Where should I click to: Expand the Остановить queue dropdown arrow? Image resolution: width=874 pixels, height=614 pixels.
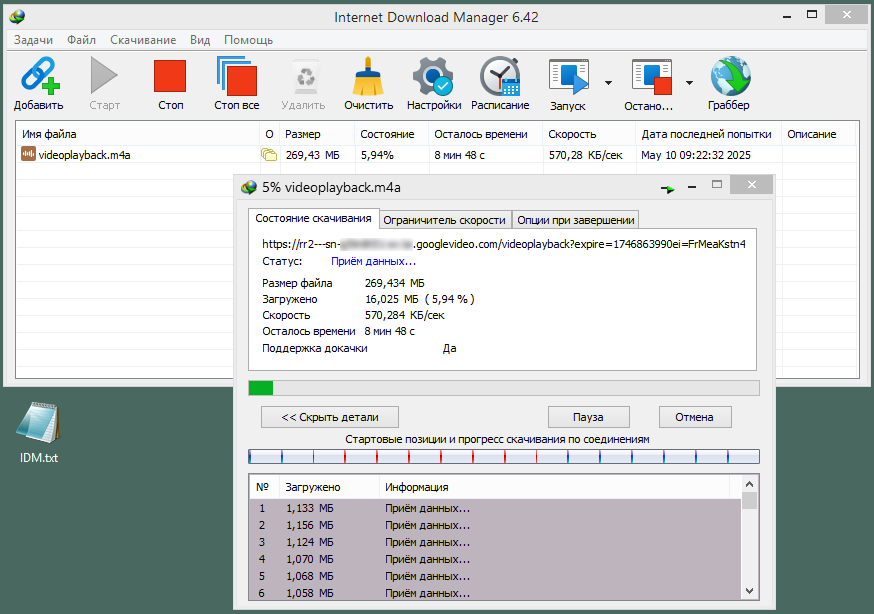point(689,82)
